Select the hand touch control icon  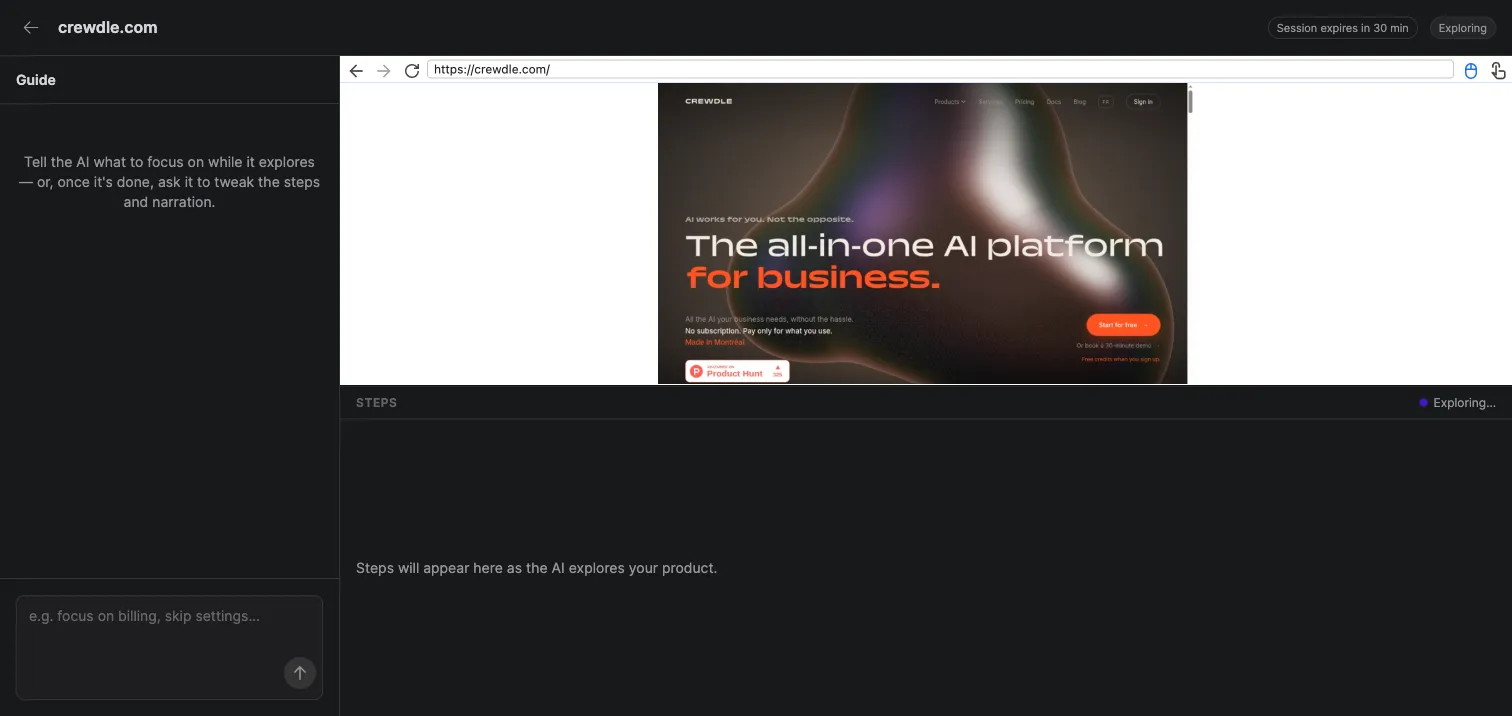[1498, 70]
